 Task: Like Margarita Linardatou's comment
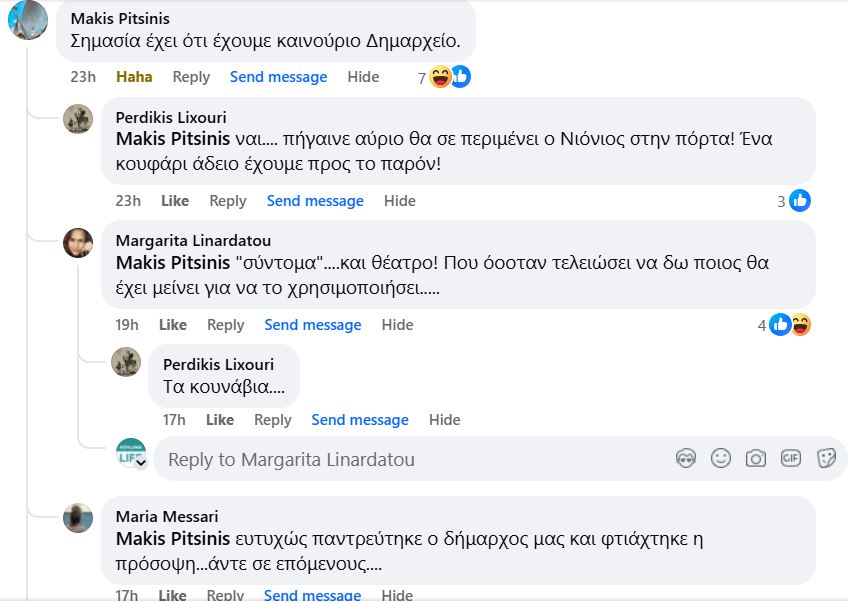173,325
